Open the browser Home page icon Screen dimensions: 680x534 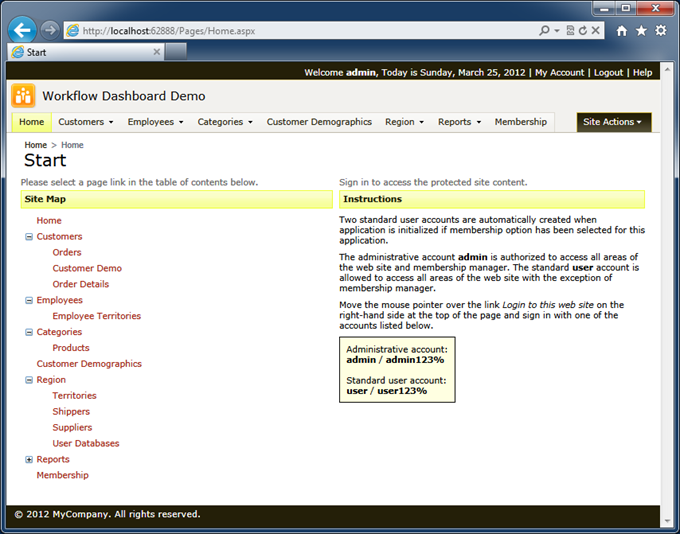click(622, 31)
